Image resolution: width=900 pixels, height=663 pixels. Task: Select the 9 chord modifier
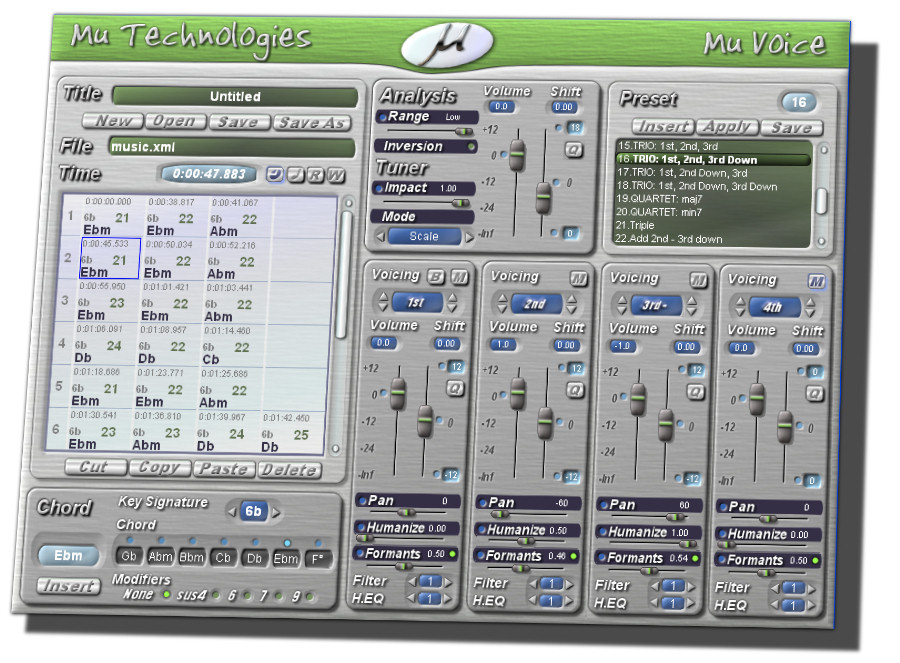(x=310, y=597)
